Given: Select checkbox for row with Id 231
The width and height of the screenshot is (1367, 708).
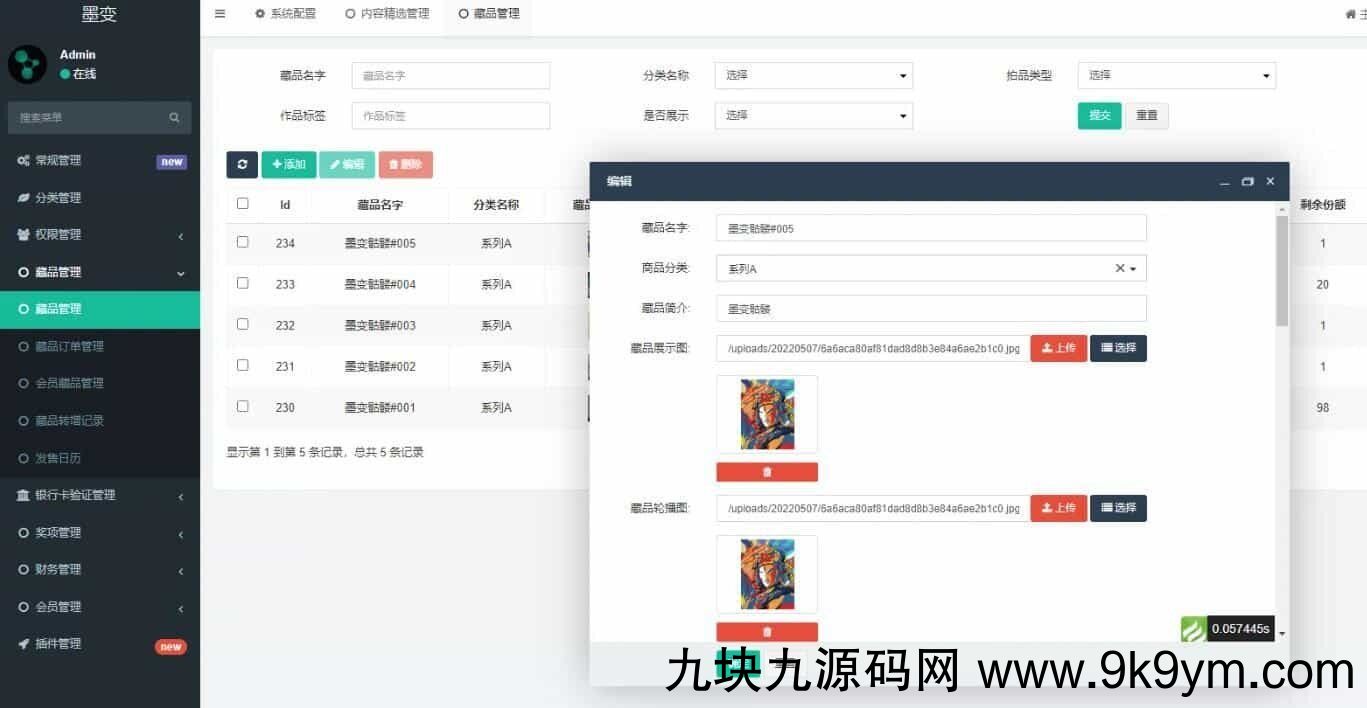Looking at the screenshot, I should (243, 366).
